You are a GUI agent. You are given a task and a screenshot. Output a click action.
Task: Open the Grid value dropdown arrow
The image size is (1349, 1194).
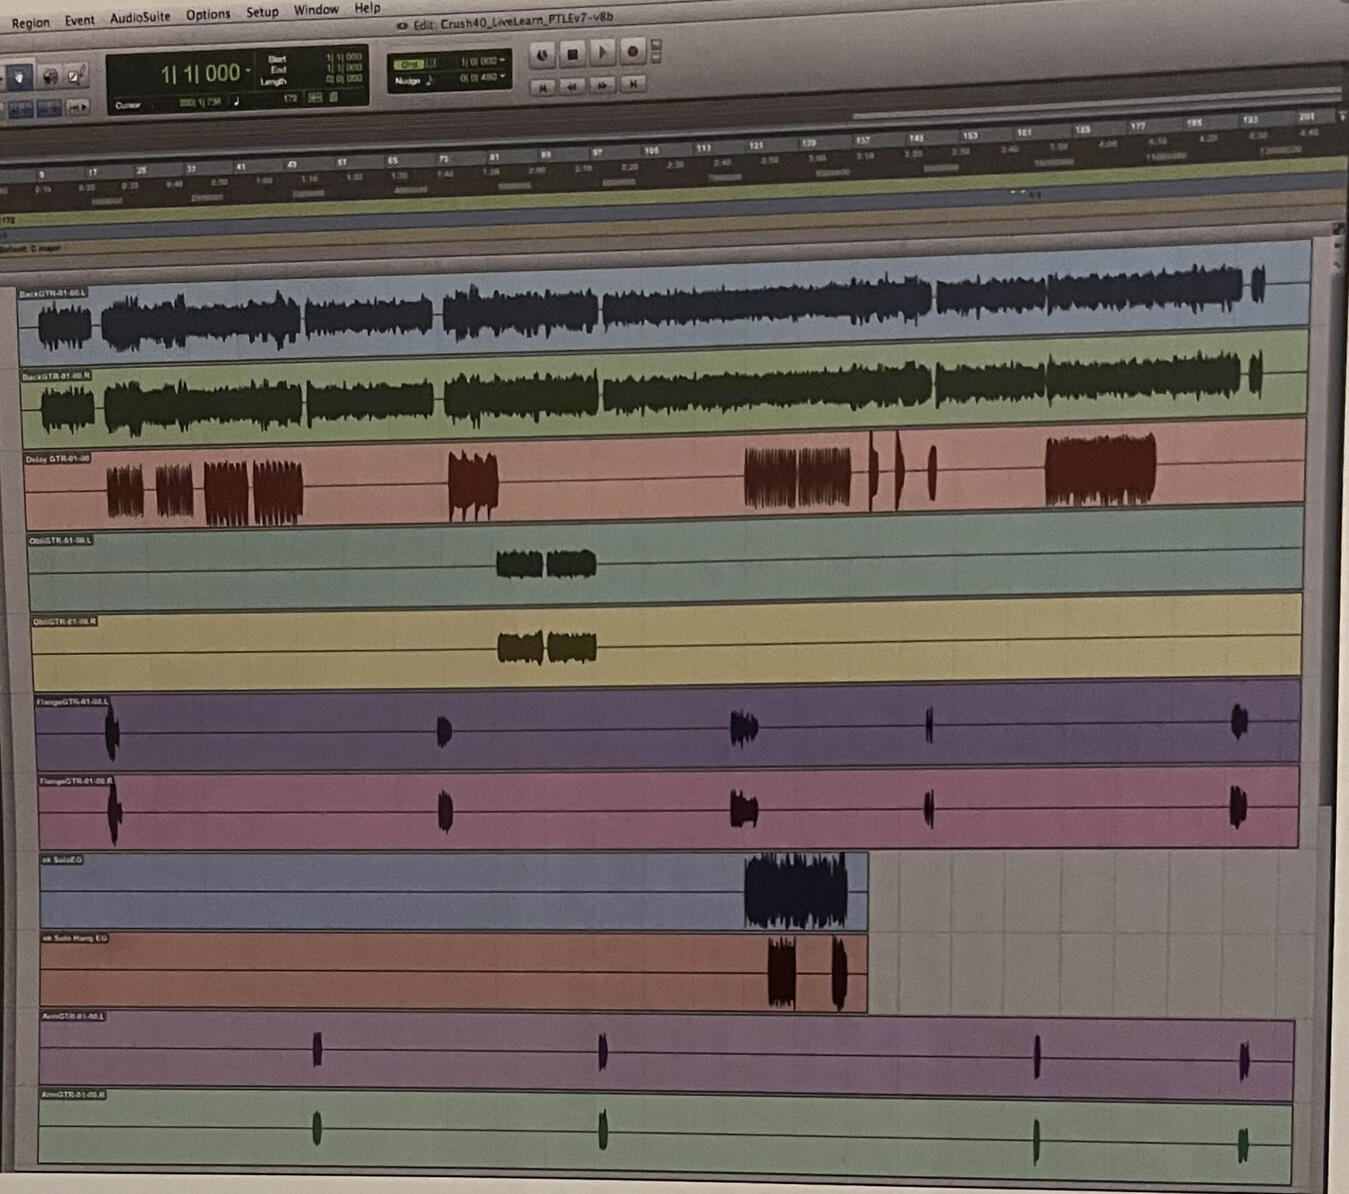[x=502, y=60]
